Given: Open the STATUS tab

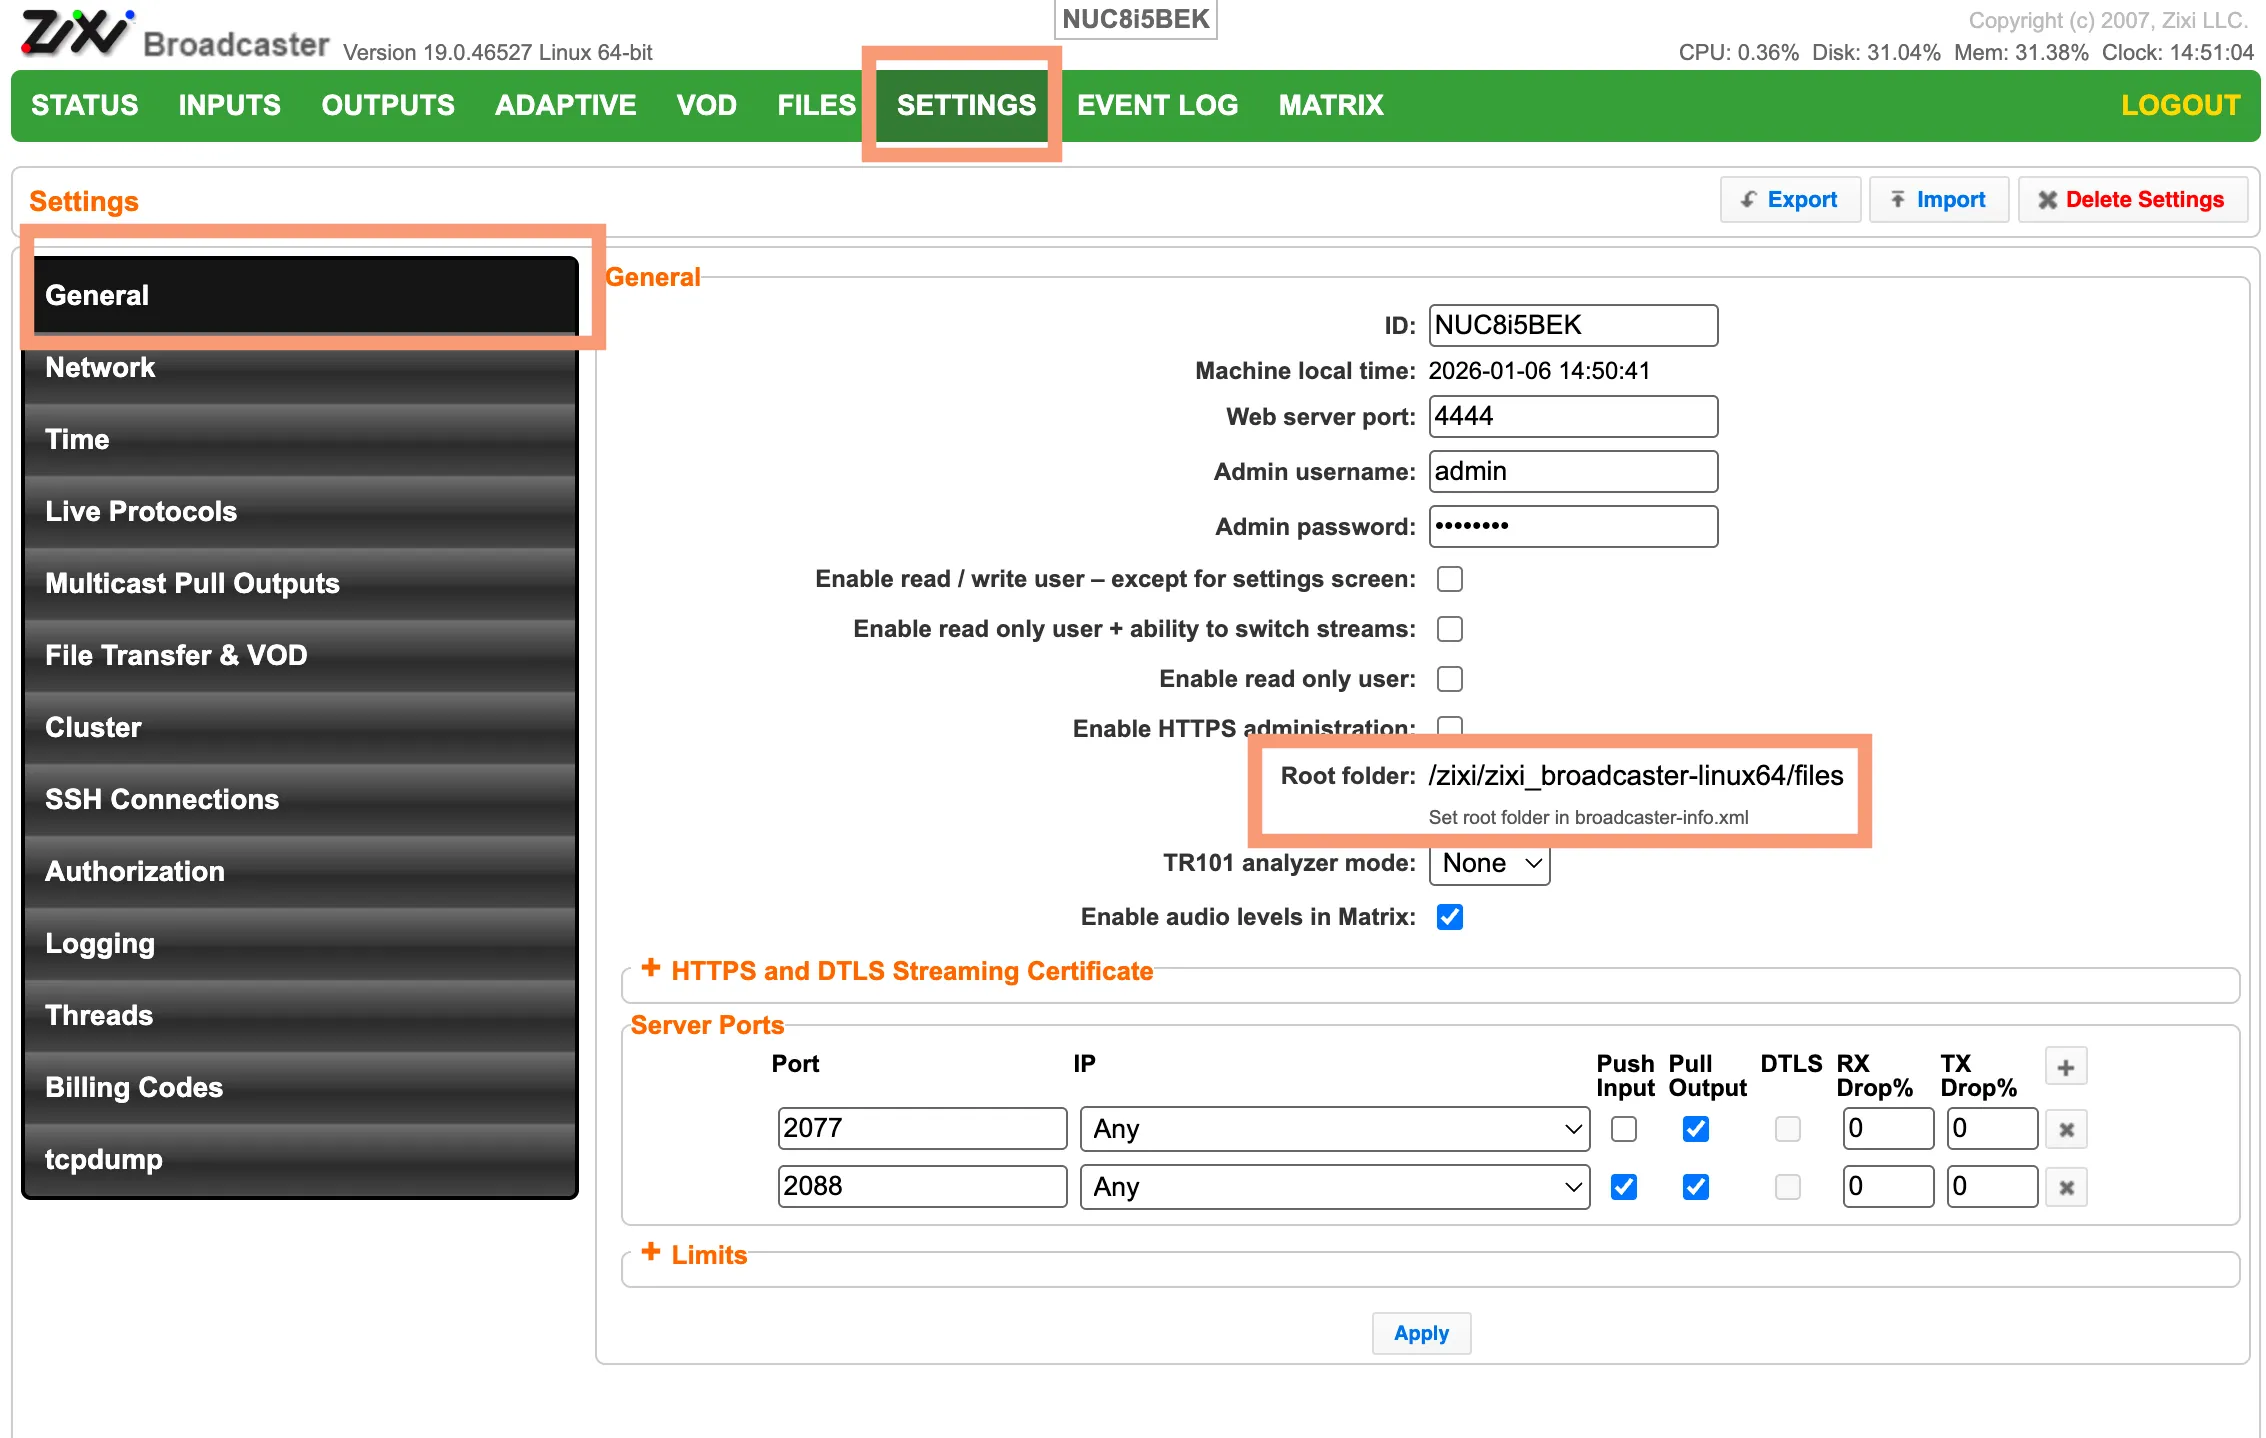Looking at the screenshot, I should [x=85, y=105].
